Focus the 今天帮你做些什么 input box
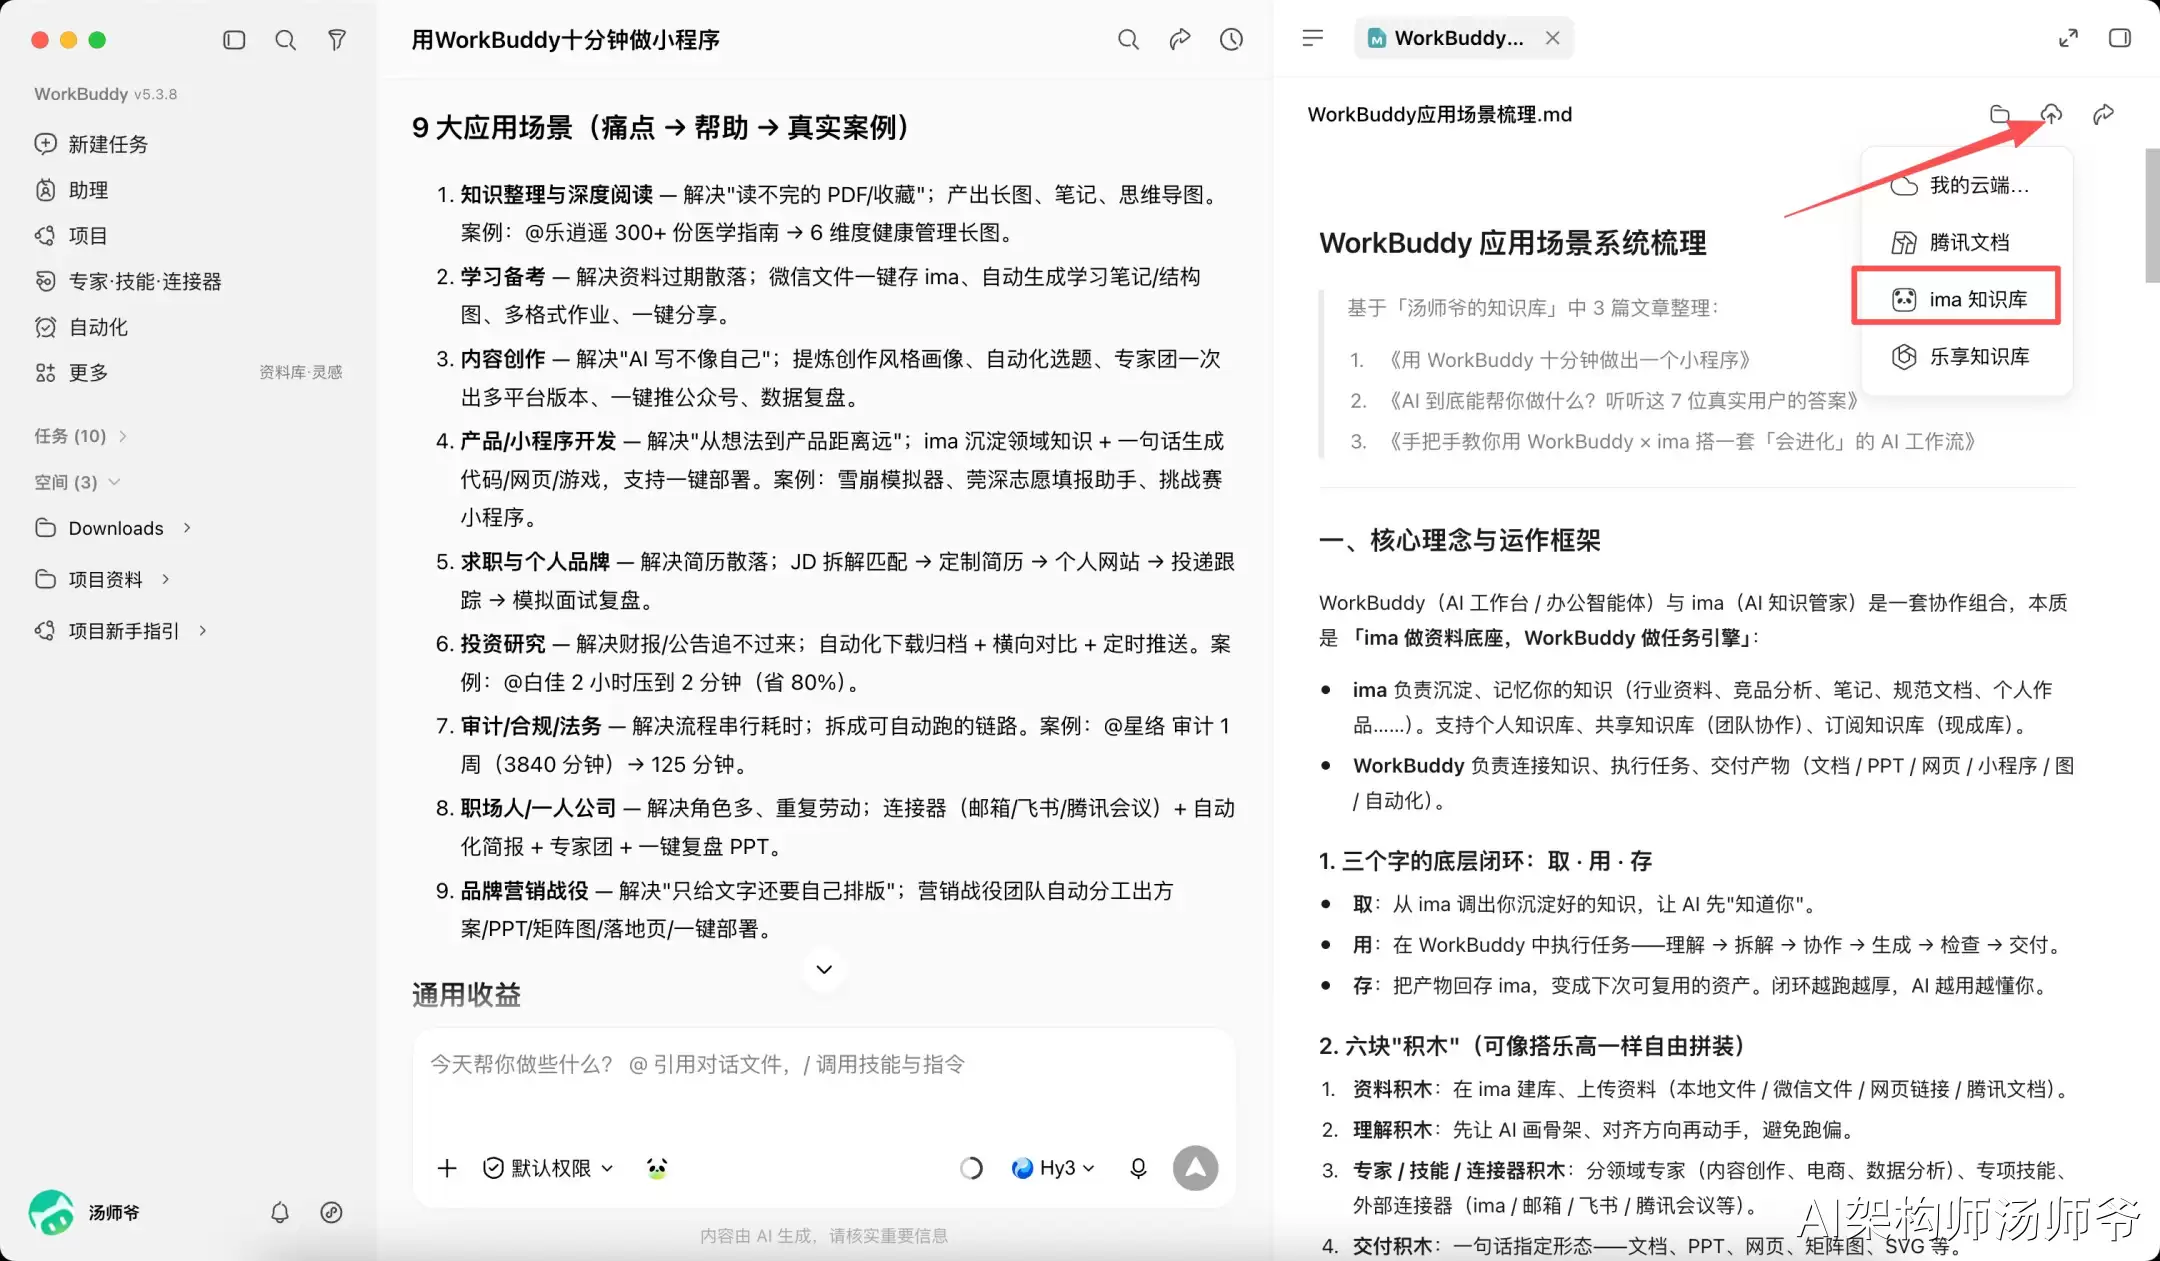Viewport: 2160px width, 1261px height. click(x=824, y=1064)
